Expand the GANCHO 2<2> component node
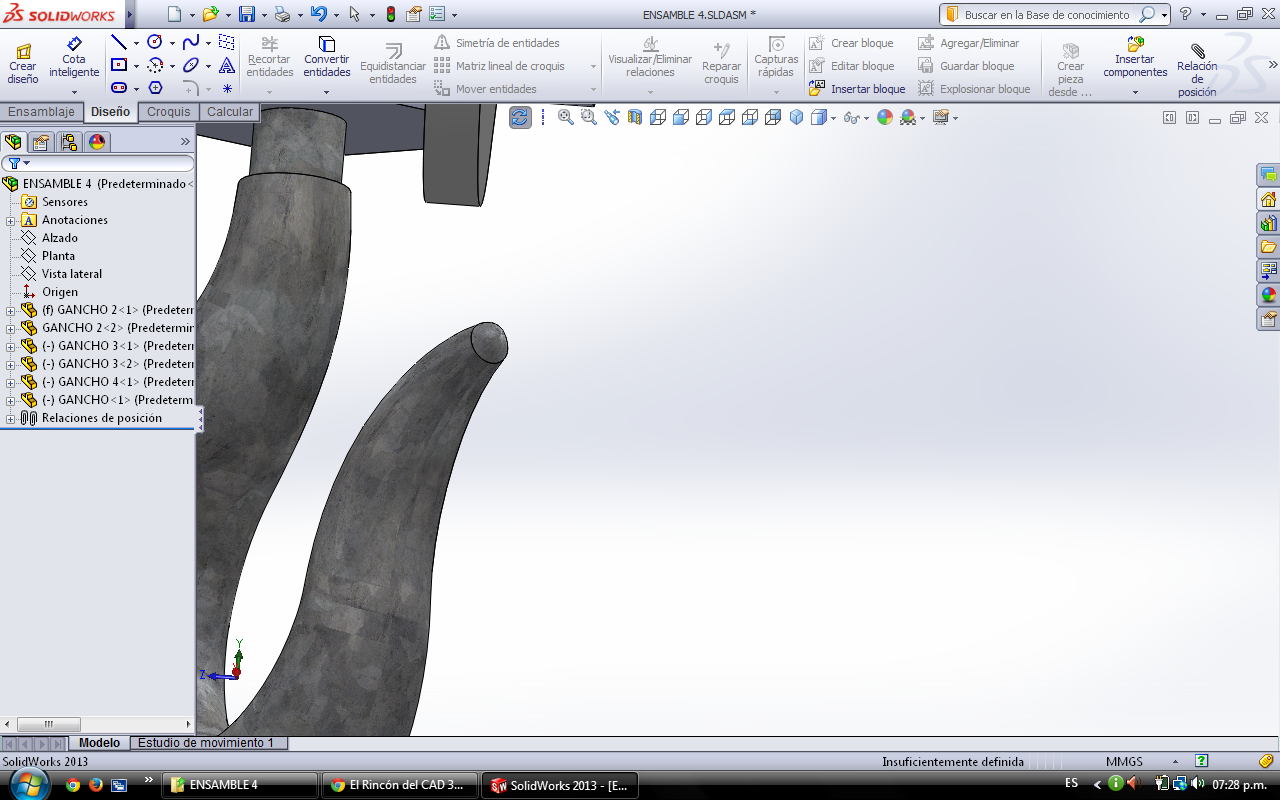The width and height of the screenshot is (1280, 800). (11, 329)
